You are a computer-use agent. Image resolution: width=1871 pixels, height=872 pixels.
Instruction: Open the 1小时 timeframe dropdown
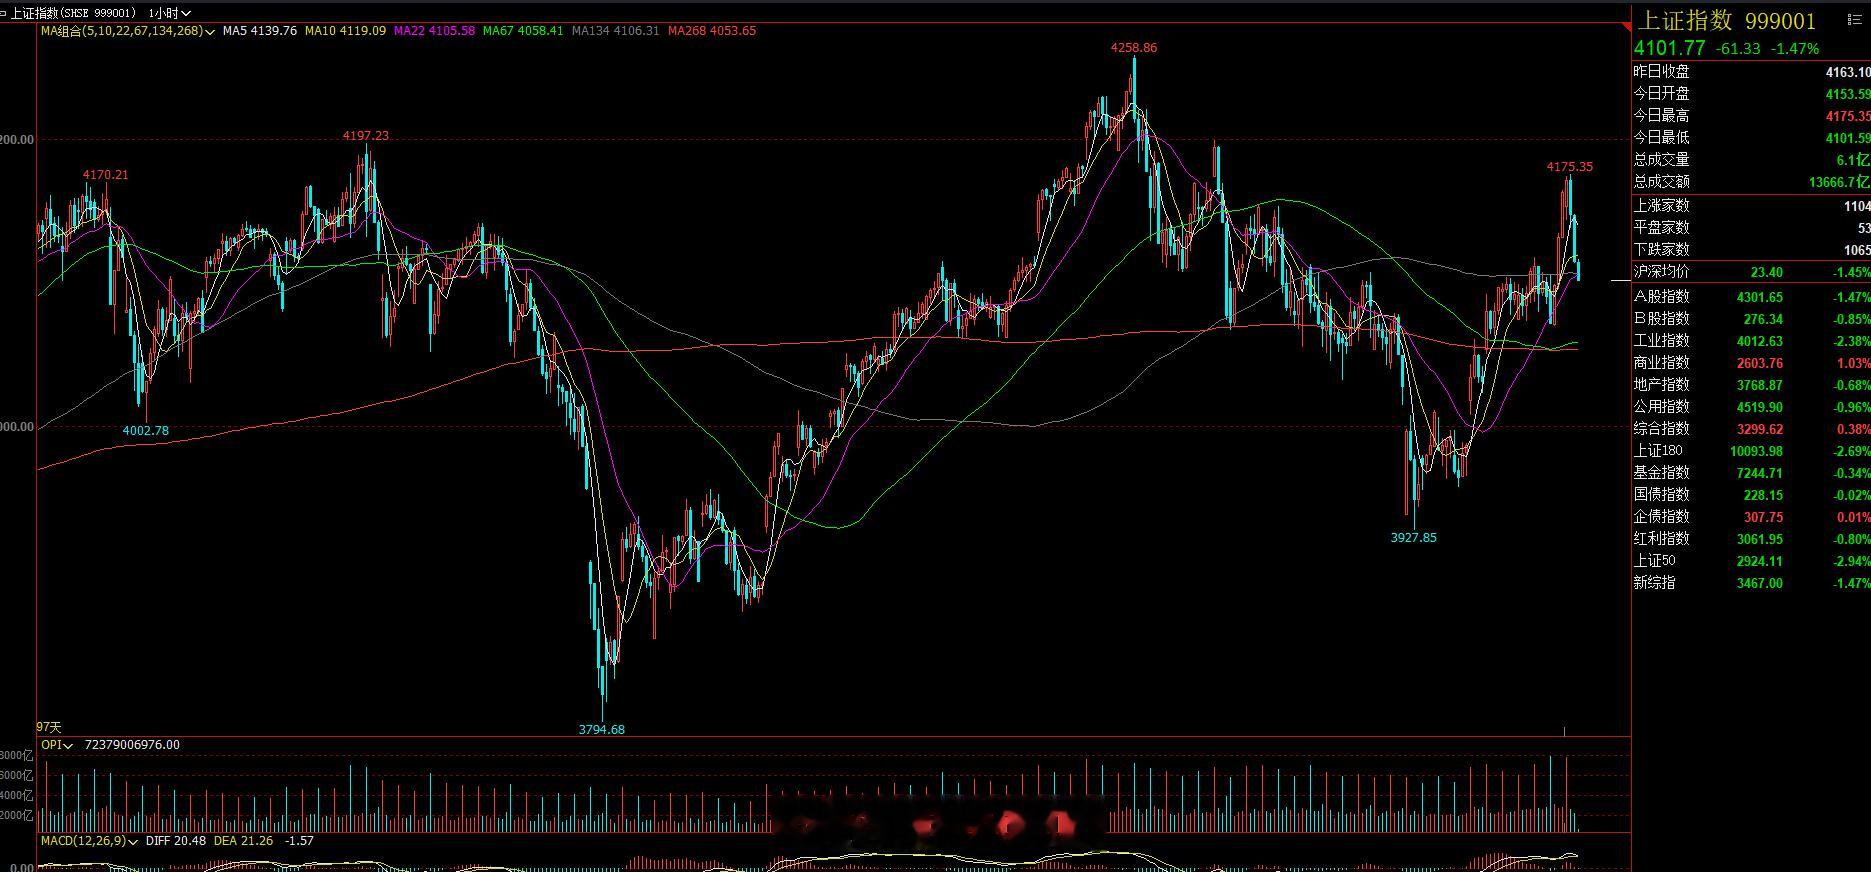click(x=169, y=13)
